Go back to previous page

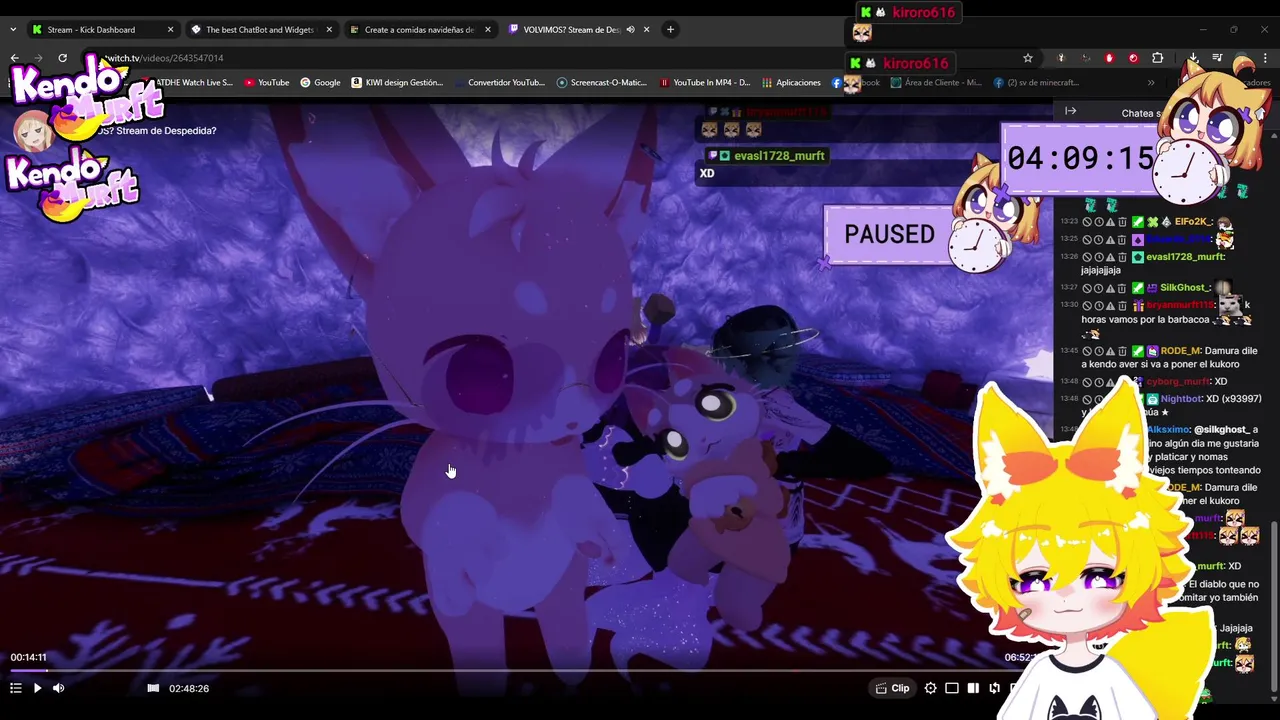pyautogui.click(x=14, y=58)
